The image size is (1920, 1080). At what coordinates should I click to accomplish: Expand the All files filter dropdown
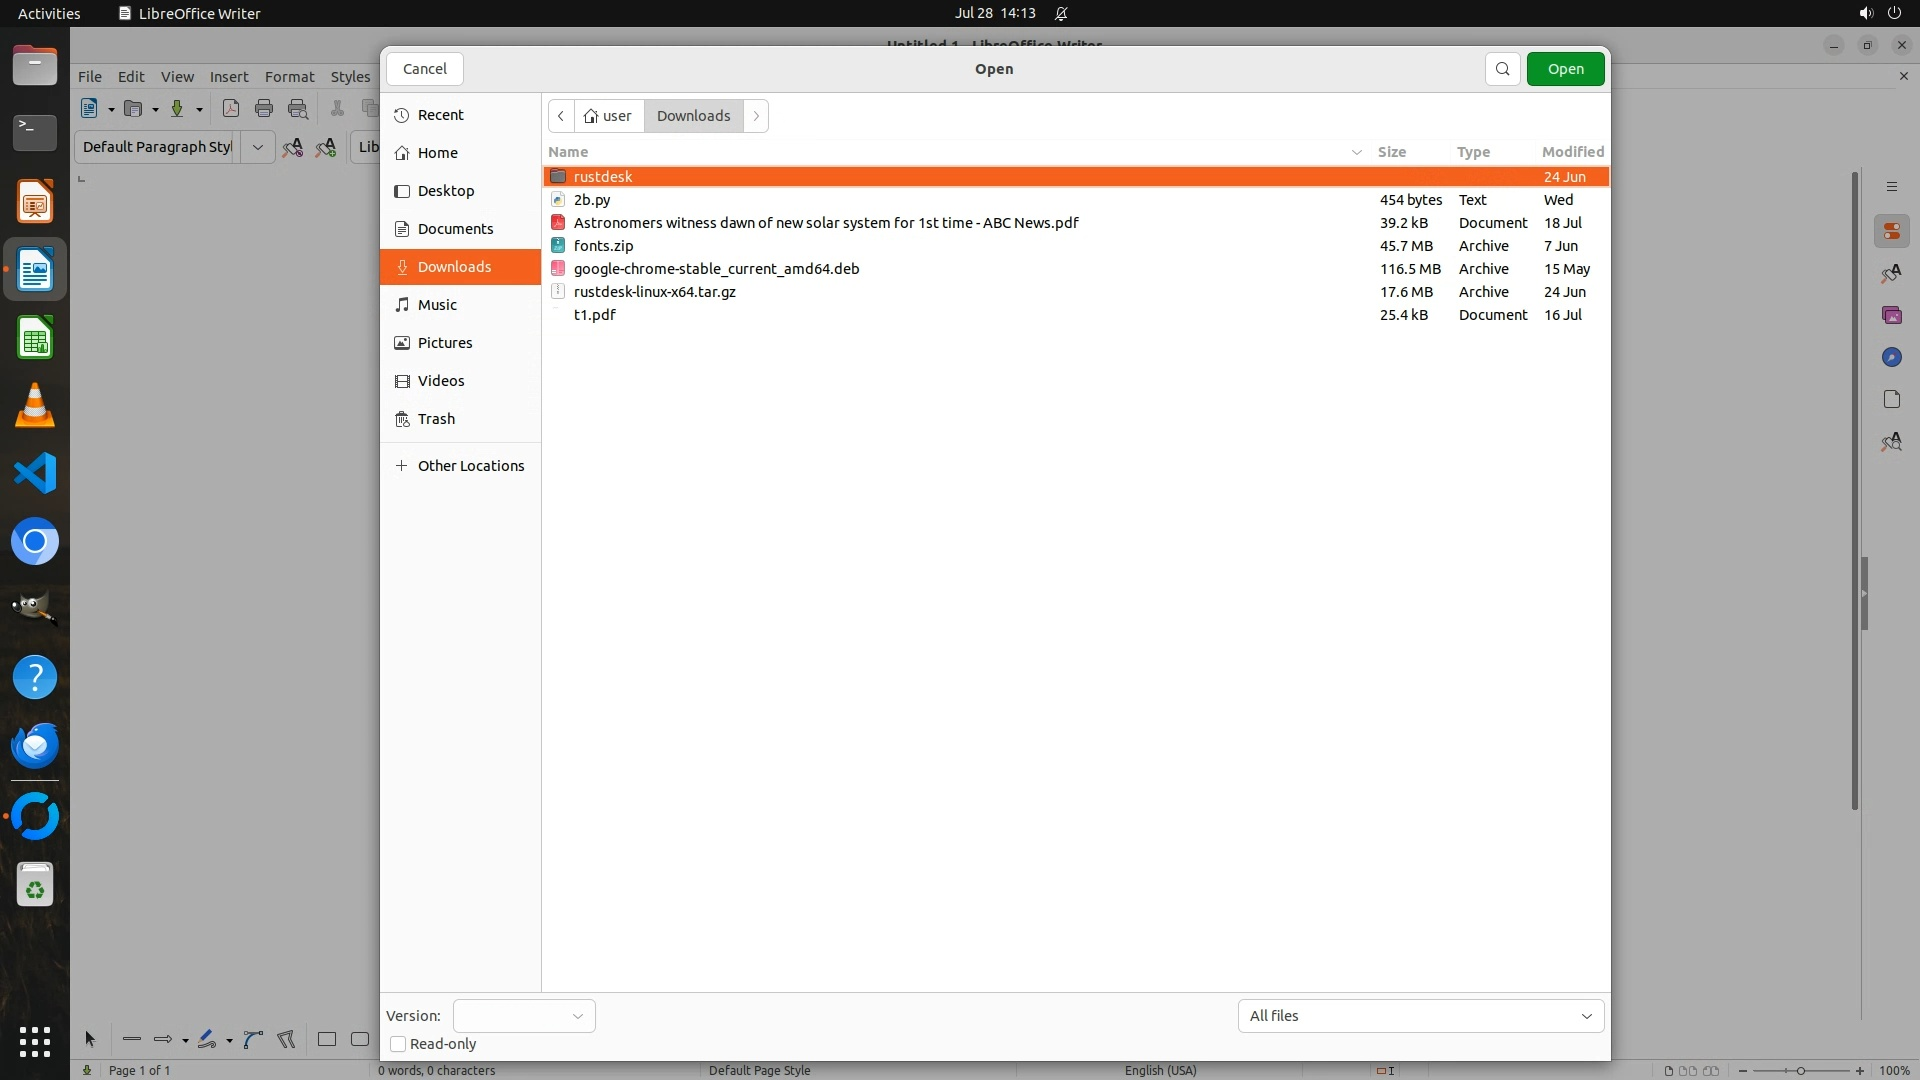[x=1420, y=1016]
